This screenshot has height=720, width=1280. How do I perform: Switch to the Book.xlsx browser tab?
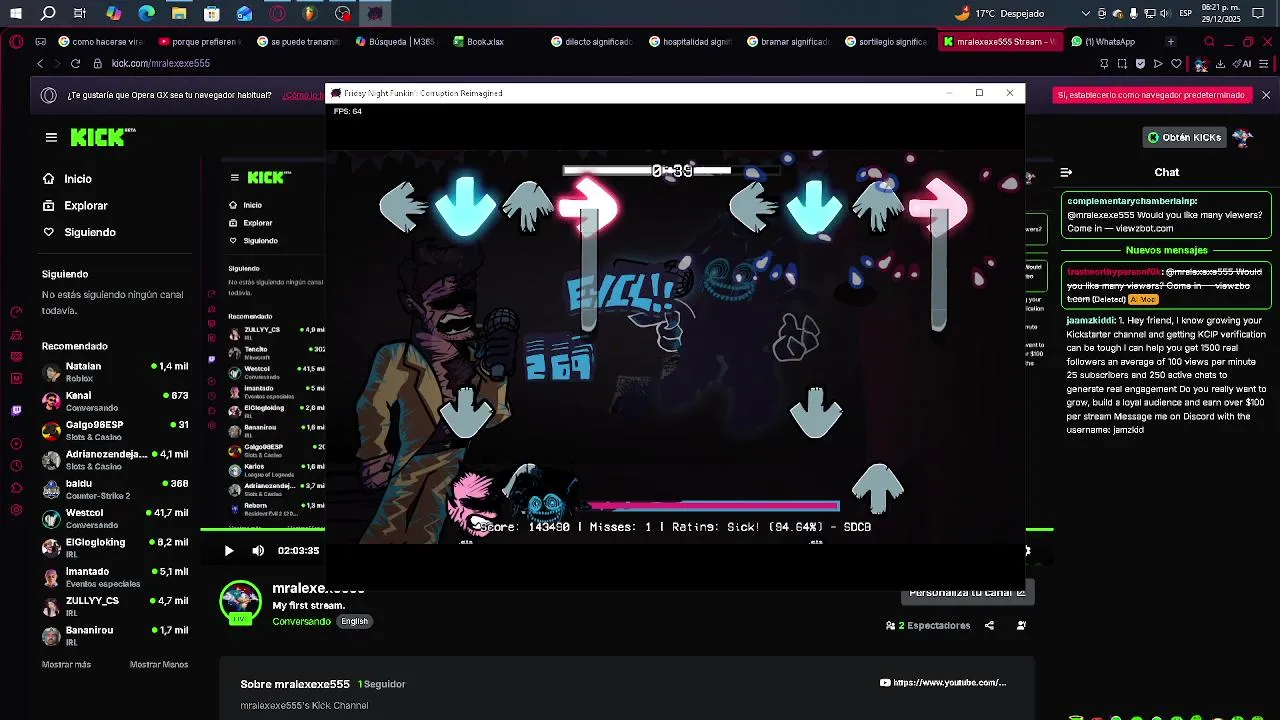click(479, 42)
